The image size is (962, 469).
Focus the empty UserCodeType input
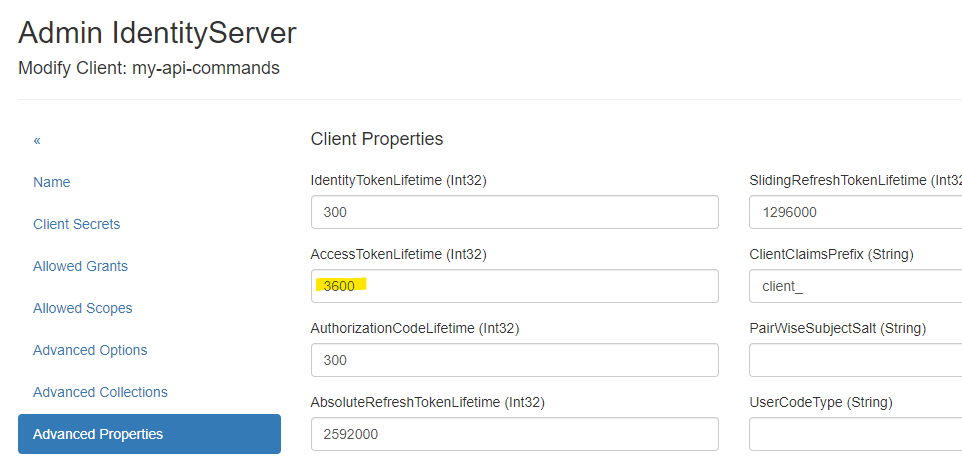pyautogui.click(x=854, y=434)
